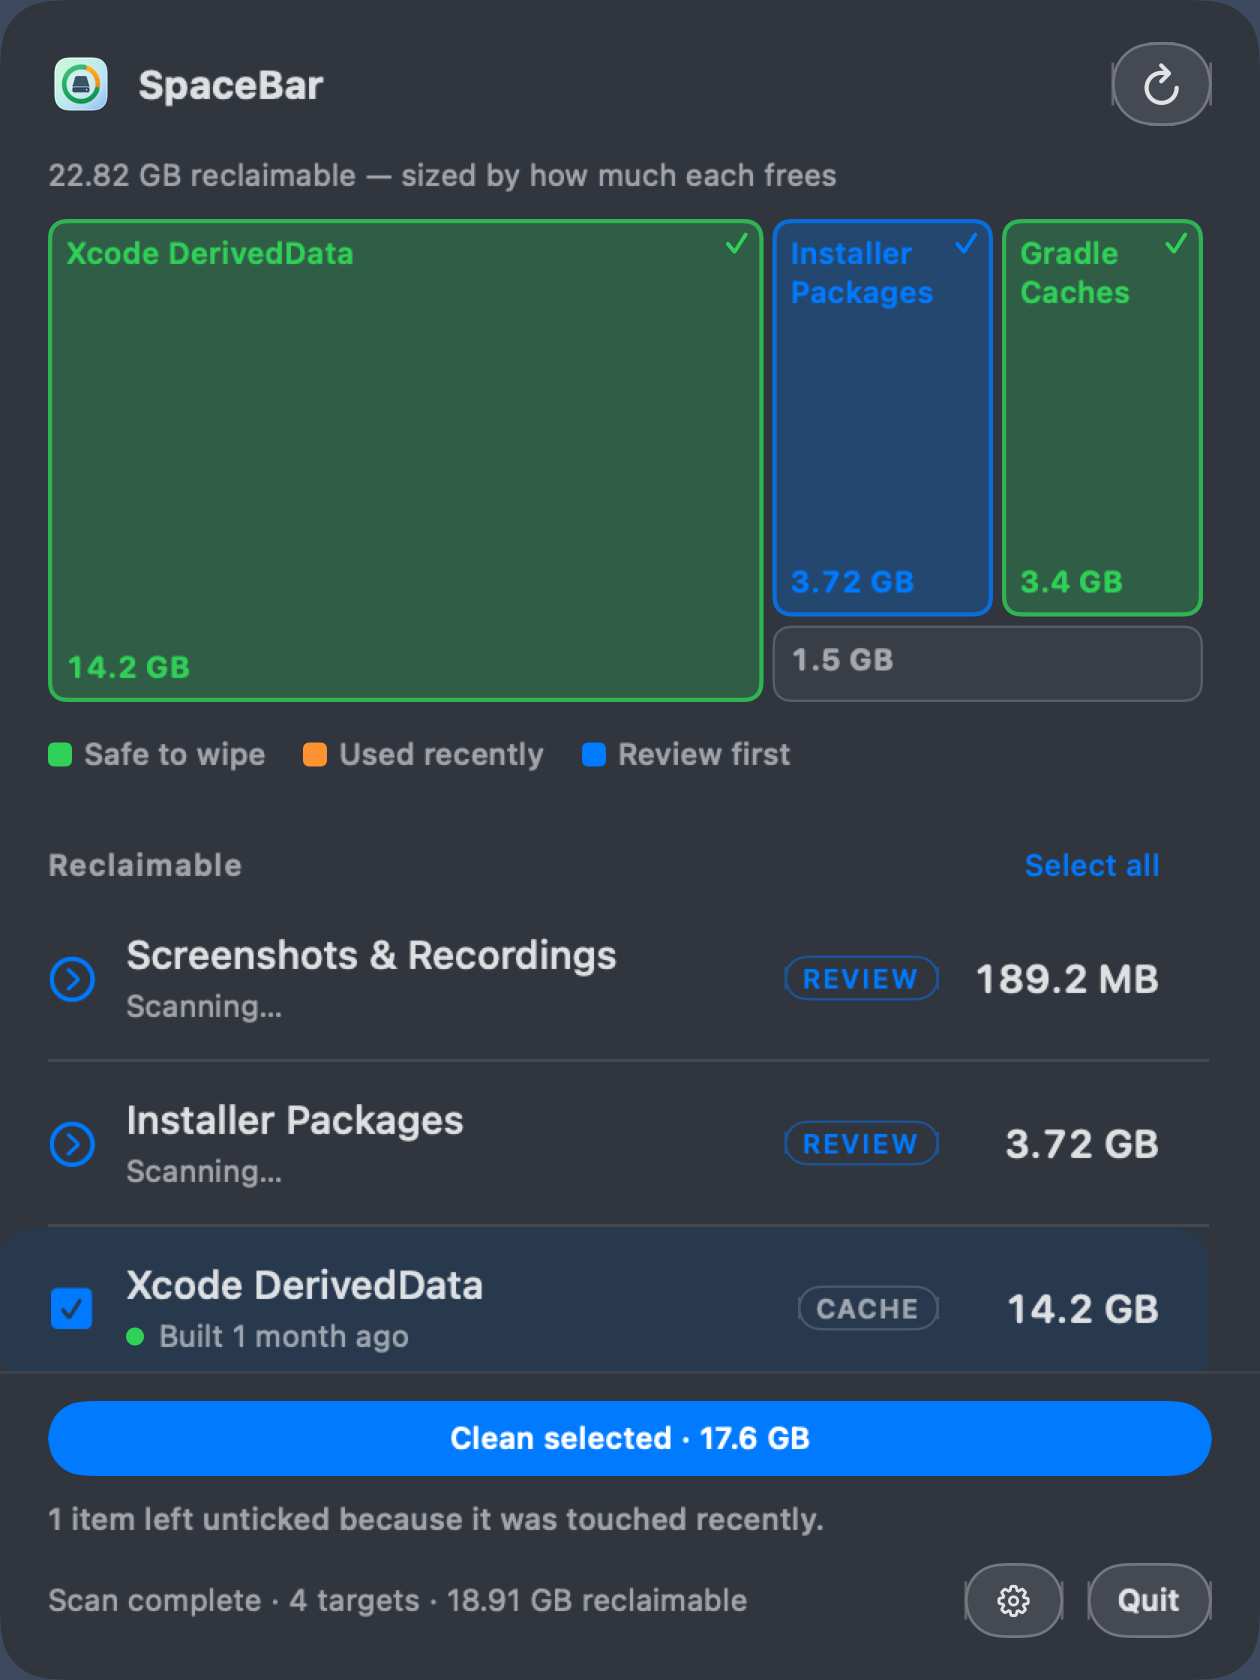Click green Safe to wipe legend swatch
Image resolution: width=1260 pixels, height=1680 pixels.
click(x=60, y=755)
